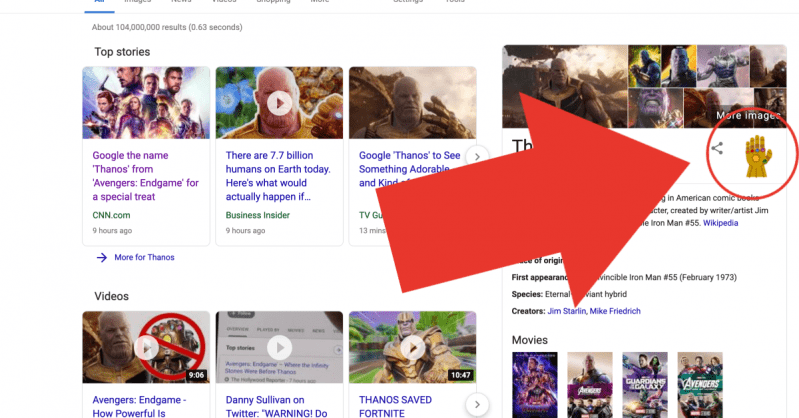799x418 pixels.
Task: Open Mike Friedrich creator link
Action: (615, 311)
